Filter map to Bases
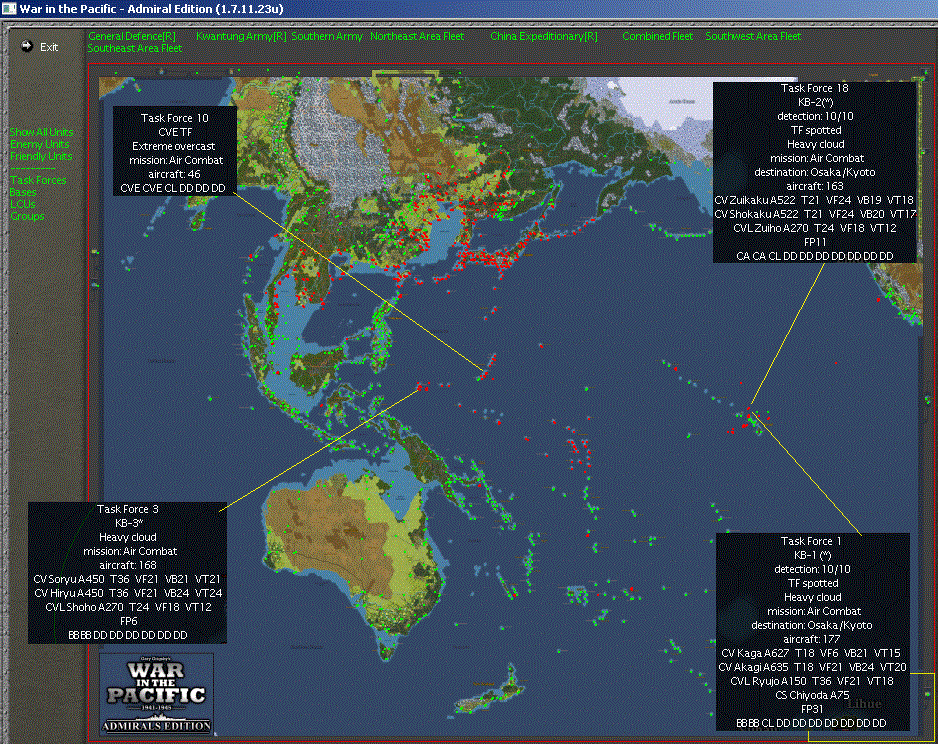The width and height of the screenshot is (938, 744). 23,192
